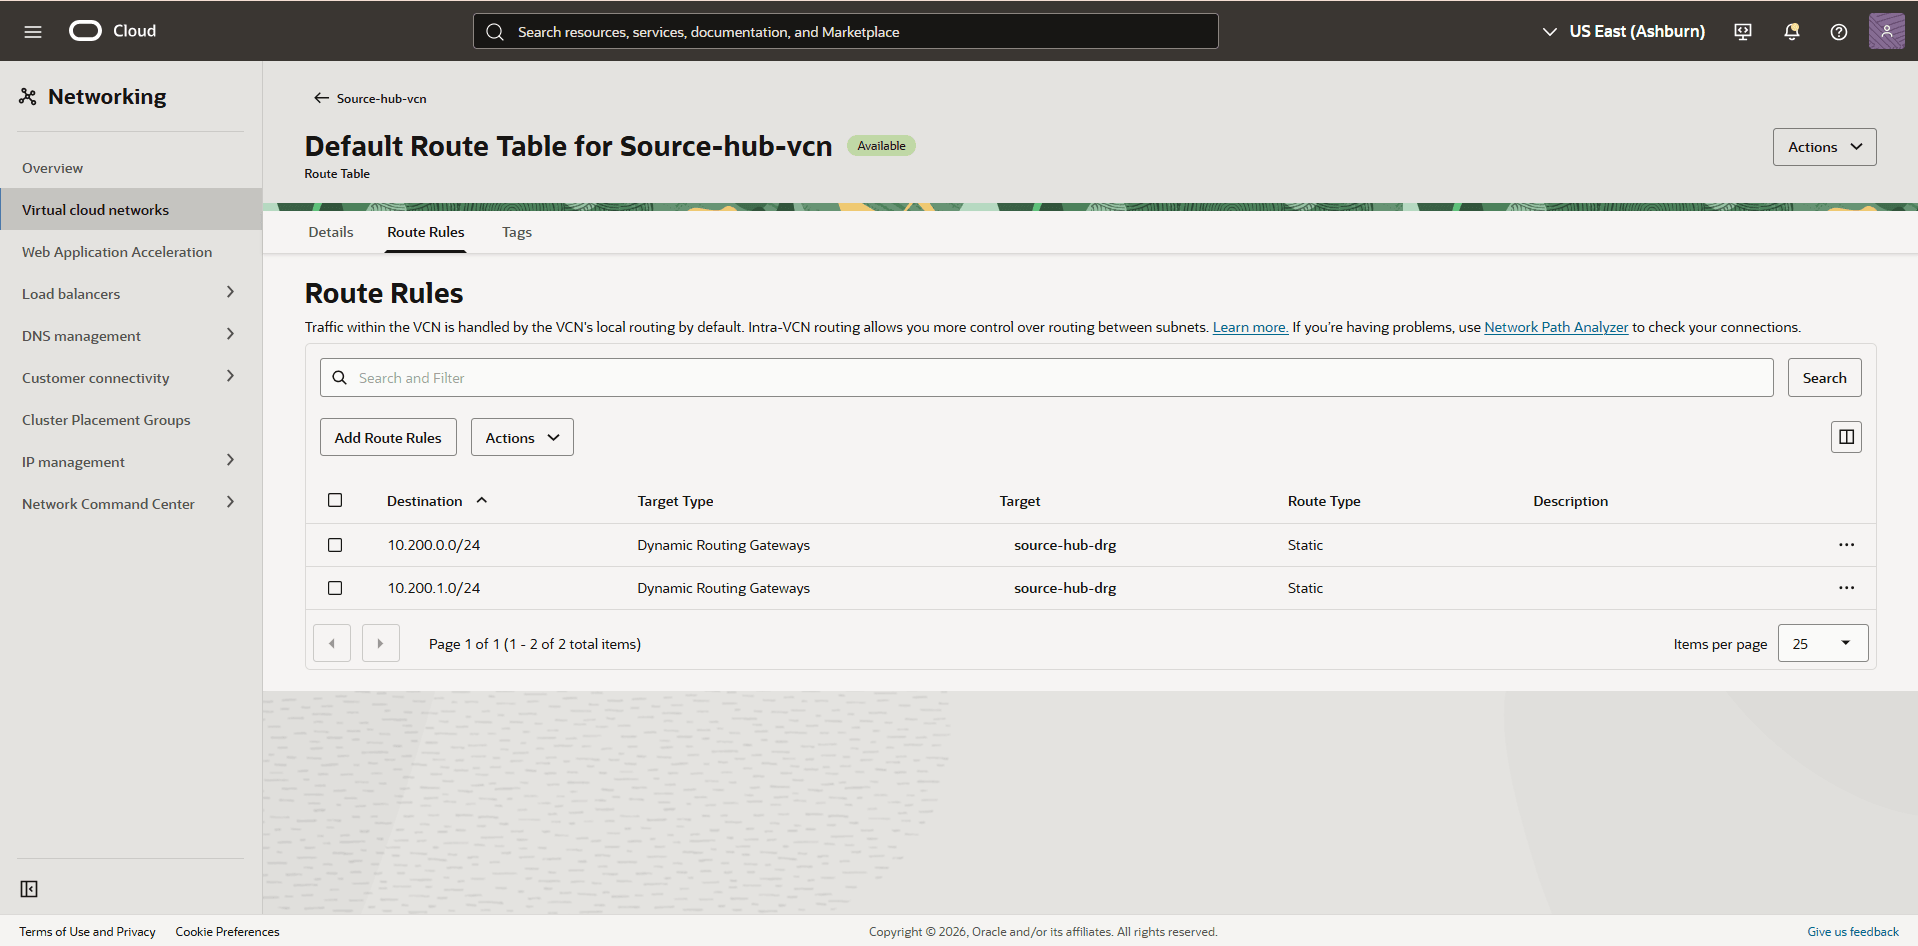Open the hamburger navigation menu
Image resolution: width=1918 pixels, height=946 pixels.
click(x=33, y=31)
